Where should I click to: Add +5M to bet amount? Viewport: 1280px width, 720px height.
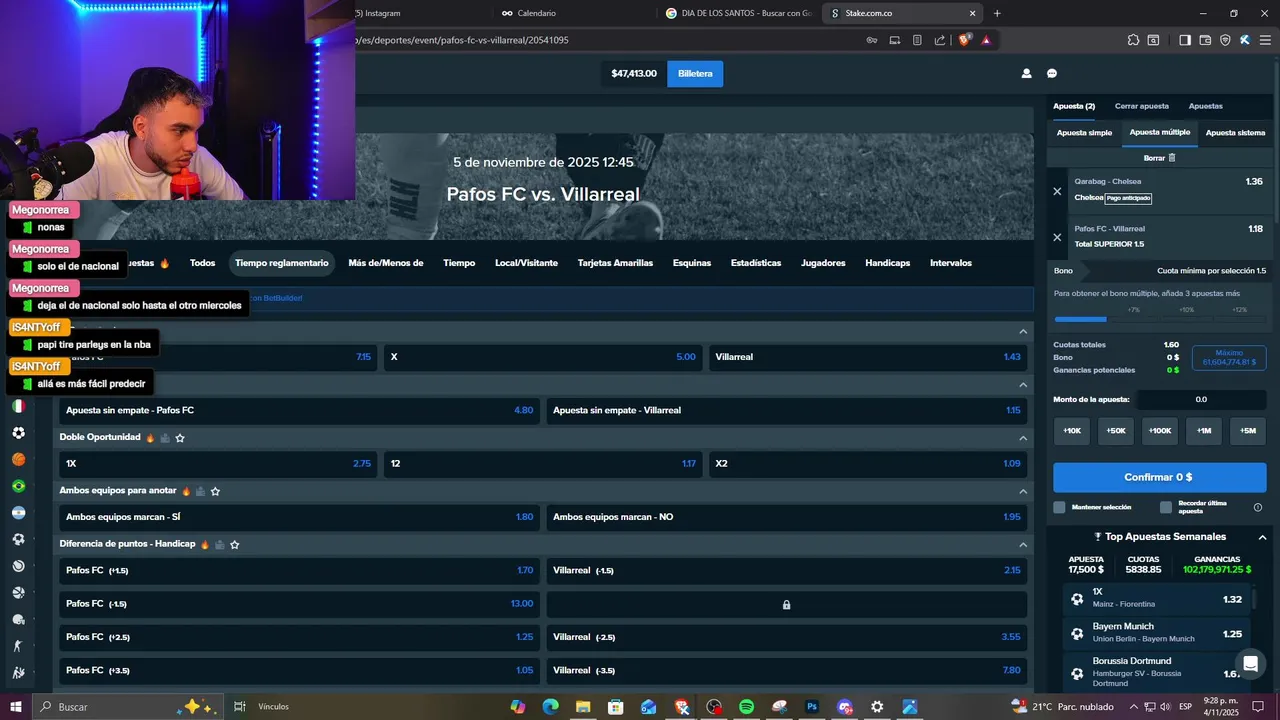tap(1247, 431)
